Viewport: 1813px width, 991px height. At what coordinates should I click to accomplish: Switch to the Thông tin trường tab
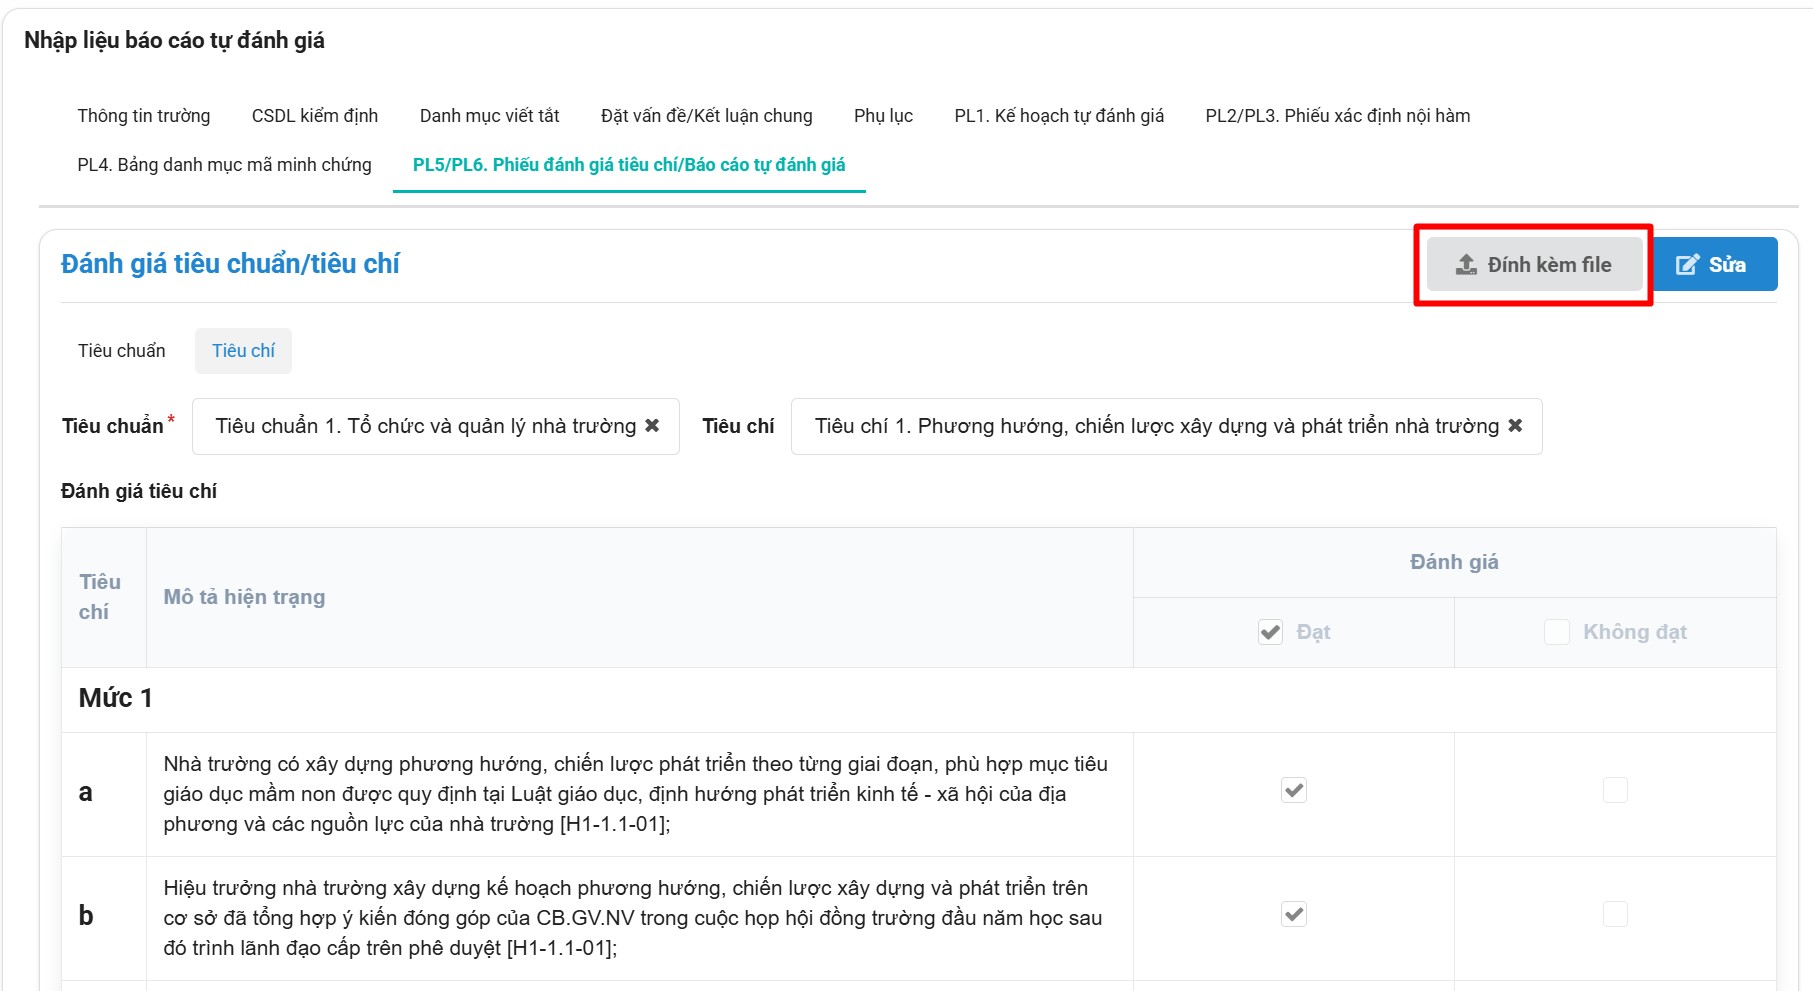[144, 116]
